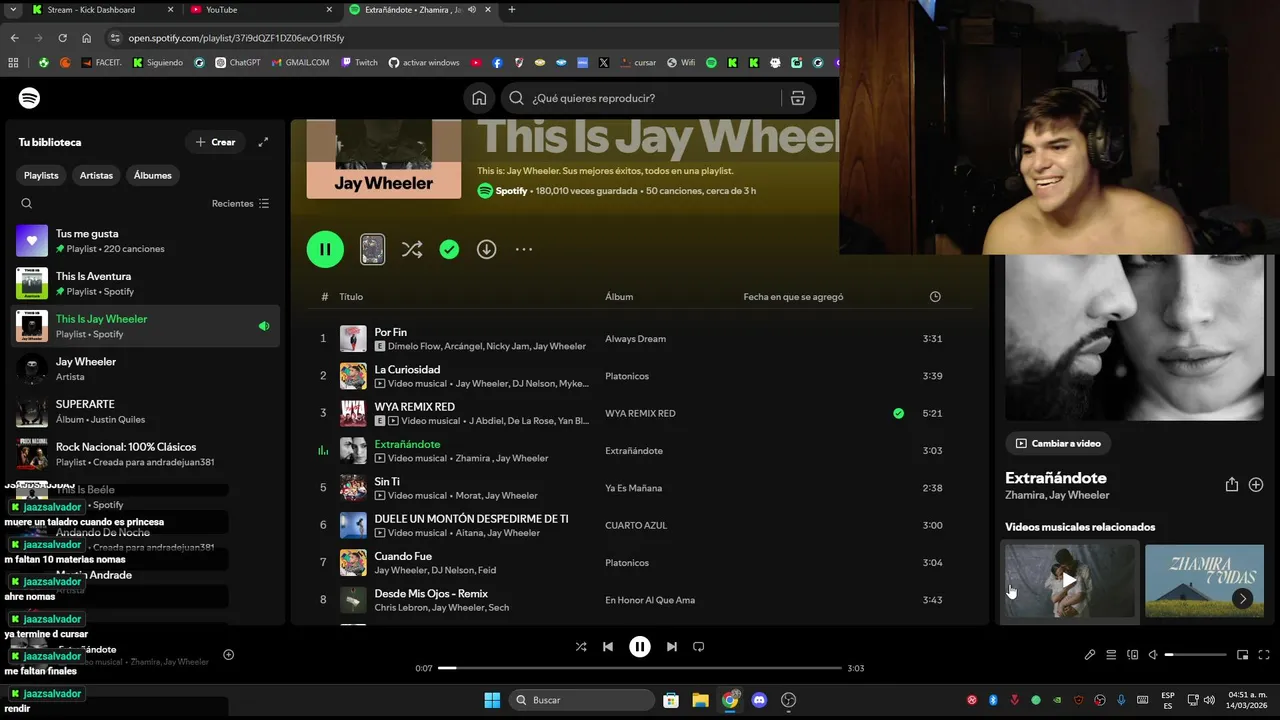Click the search magnifier in library panel

(x=27, y=203)
